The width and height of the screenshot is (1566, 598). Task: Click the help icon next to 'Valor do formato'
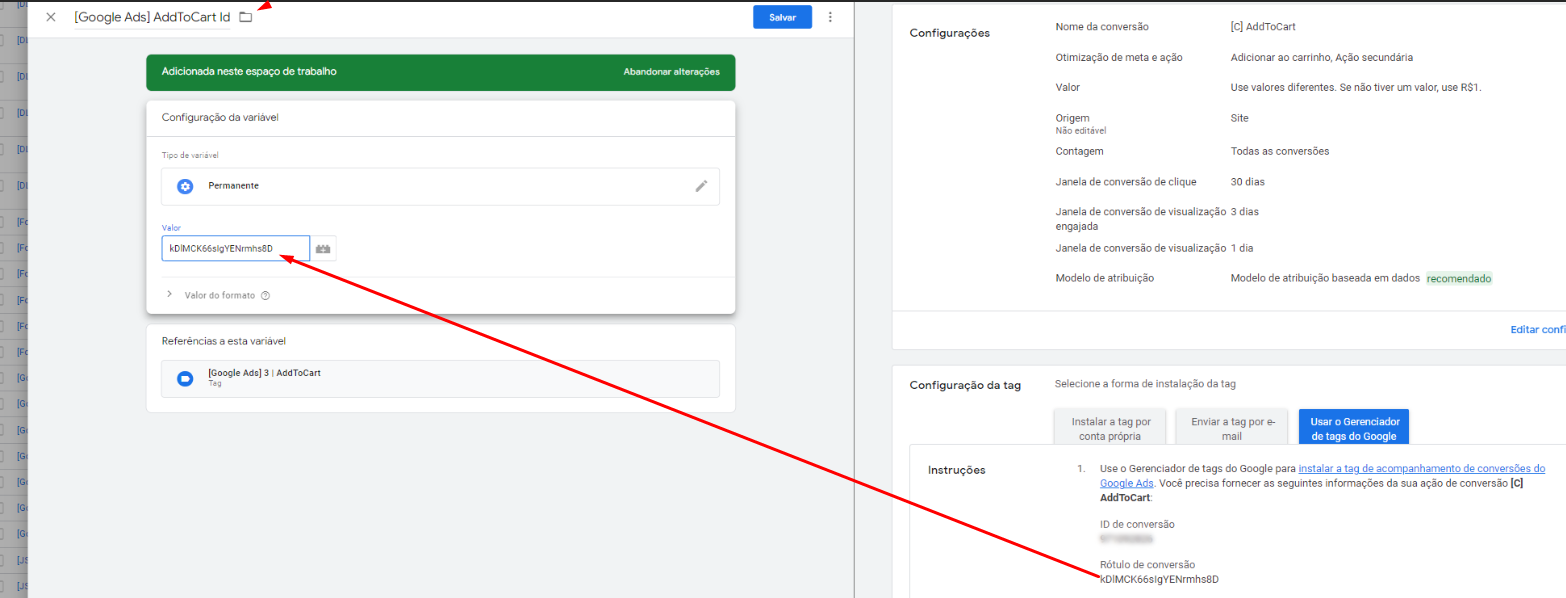(x=266, y=296)
